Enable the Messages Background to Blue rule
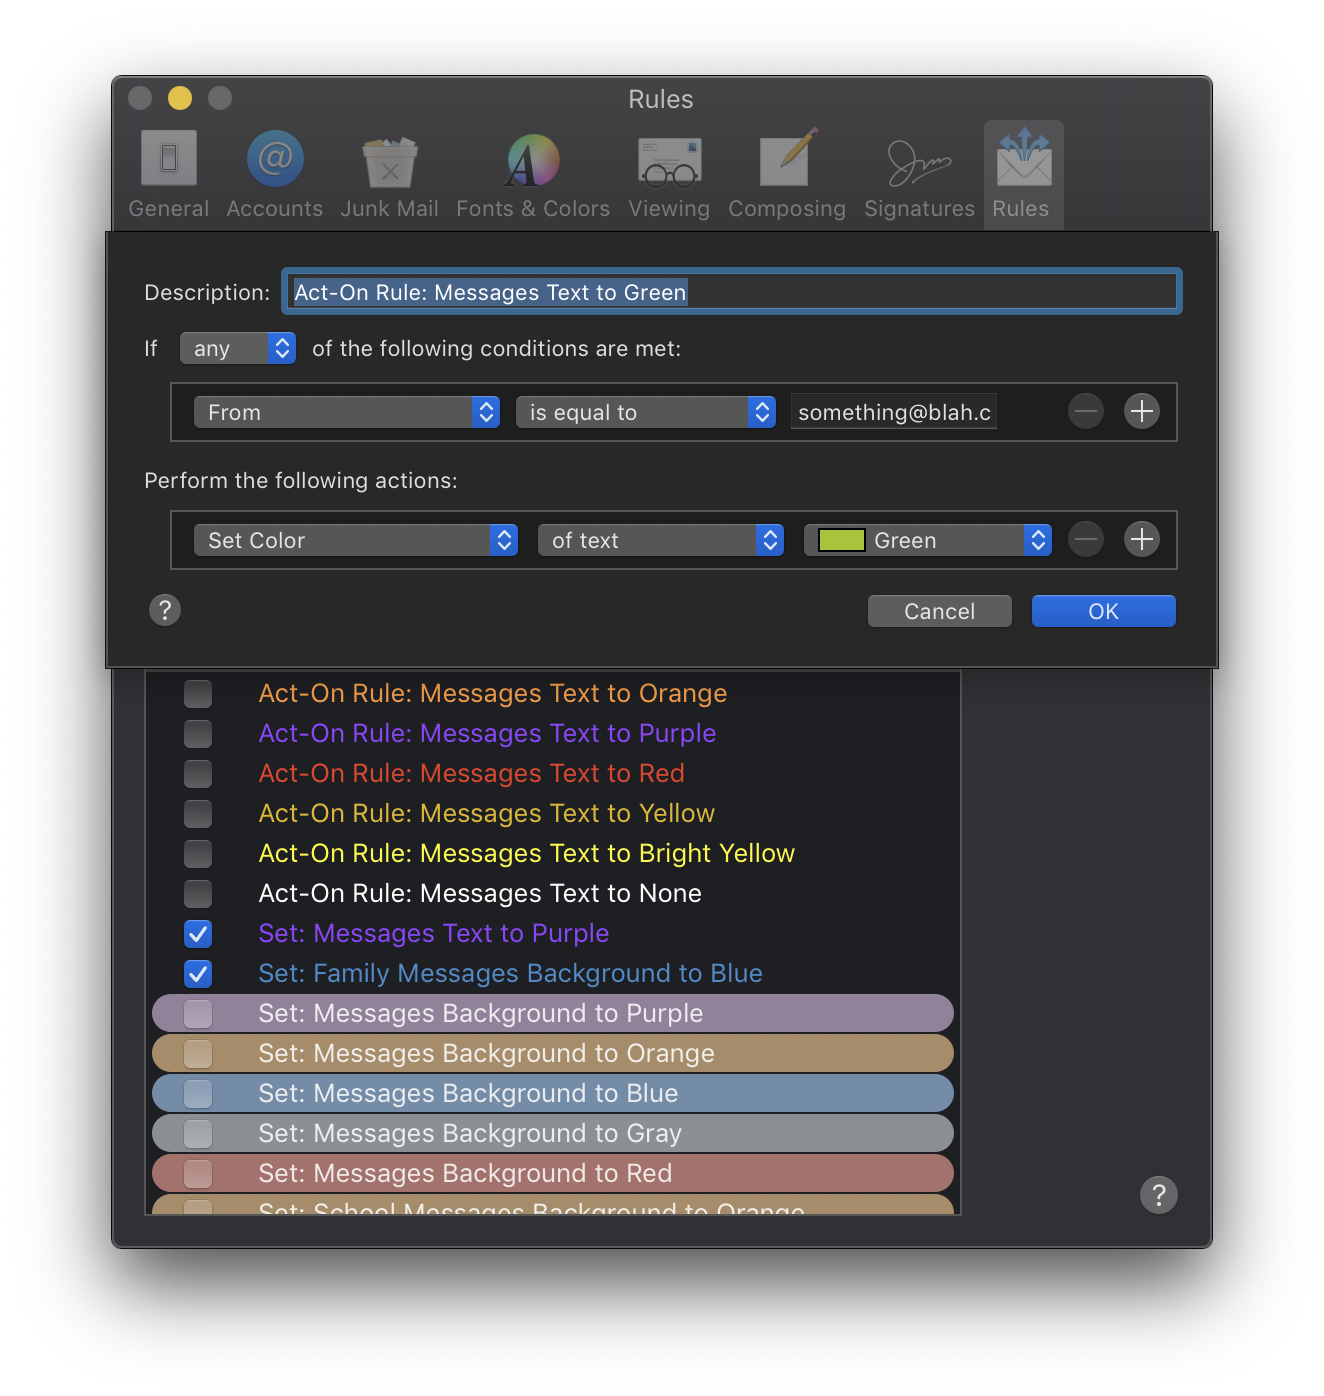Viewport: 1324px width, 1396px height. [198, 1093]
